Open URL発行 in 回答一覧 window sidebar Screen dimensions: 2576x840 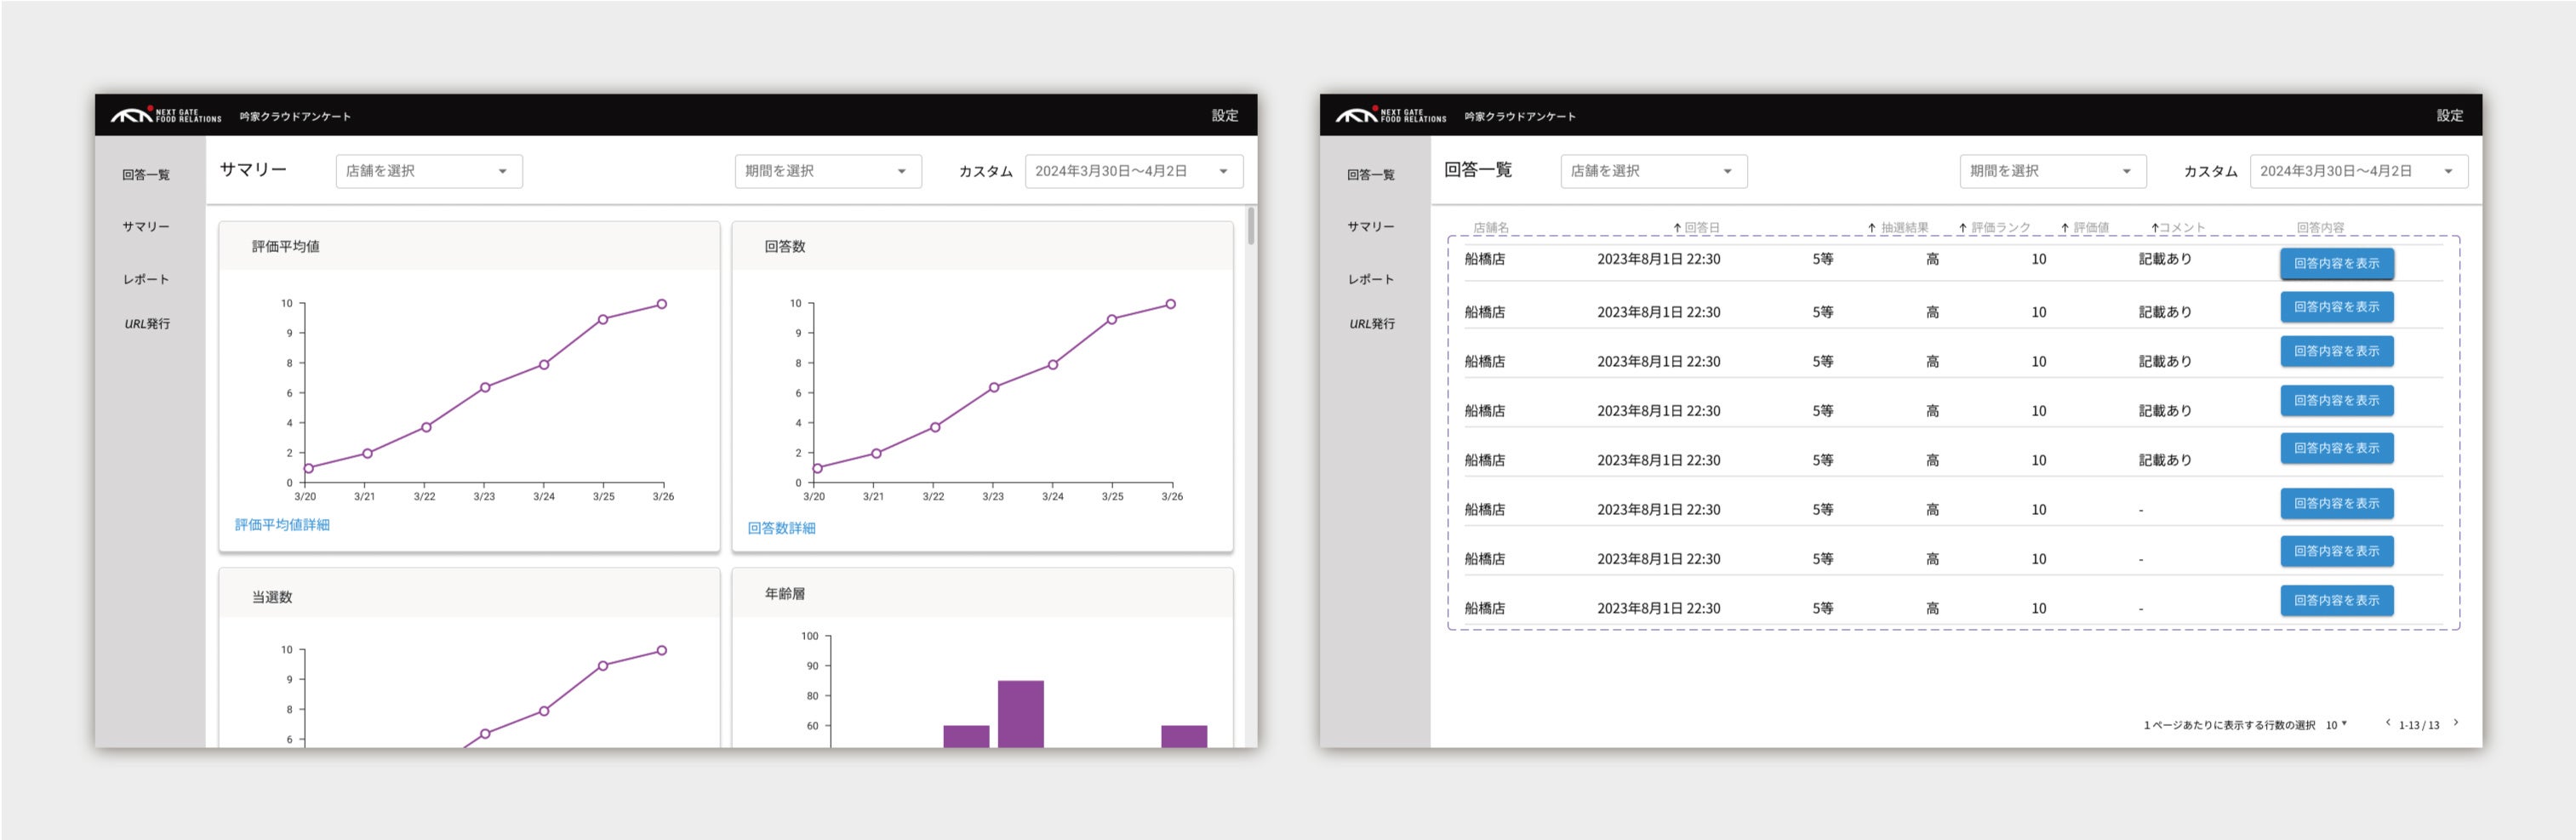click(x=1372, y=324)
